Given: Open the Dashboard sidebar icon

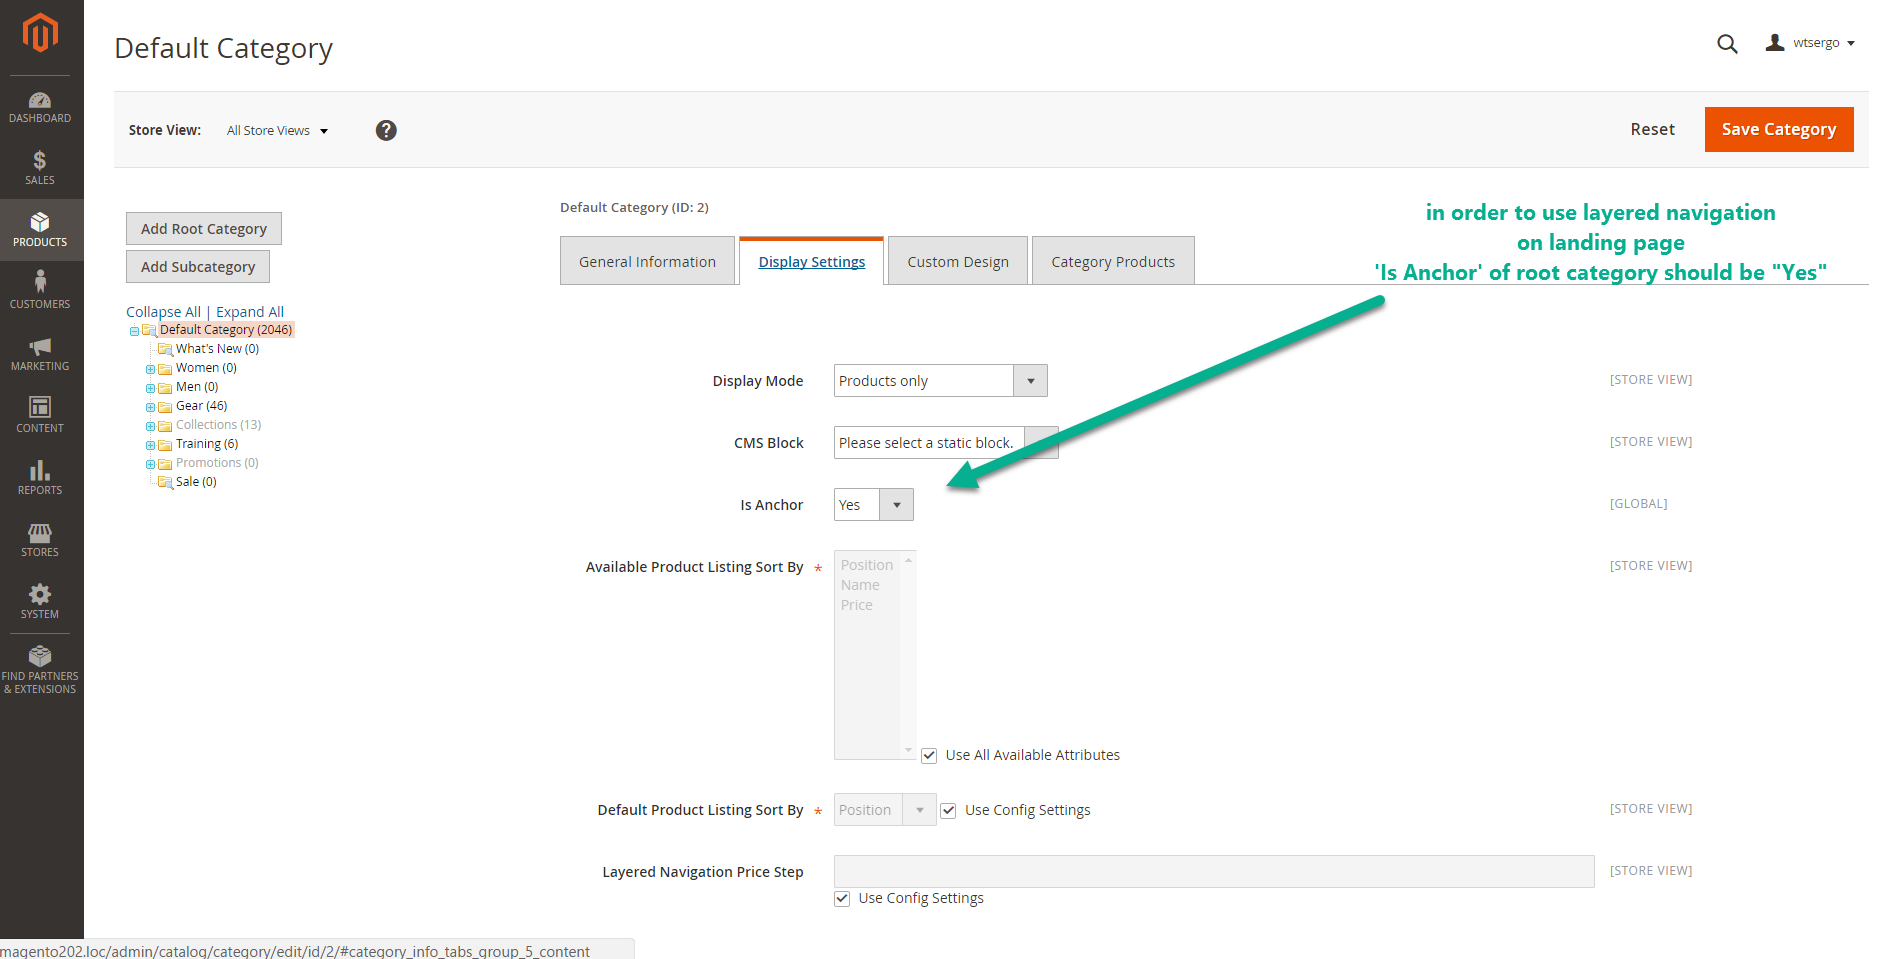Looking at the screenshot, I should (40, 100).
